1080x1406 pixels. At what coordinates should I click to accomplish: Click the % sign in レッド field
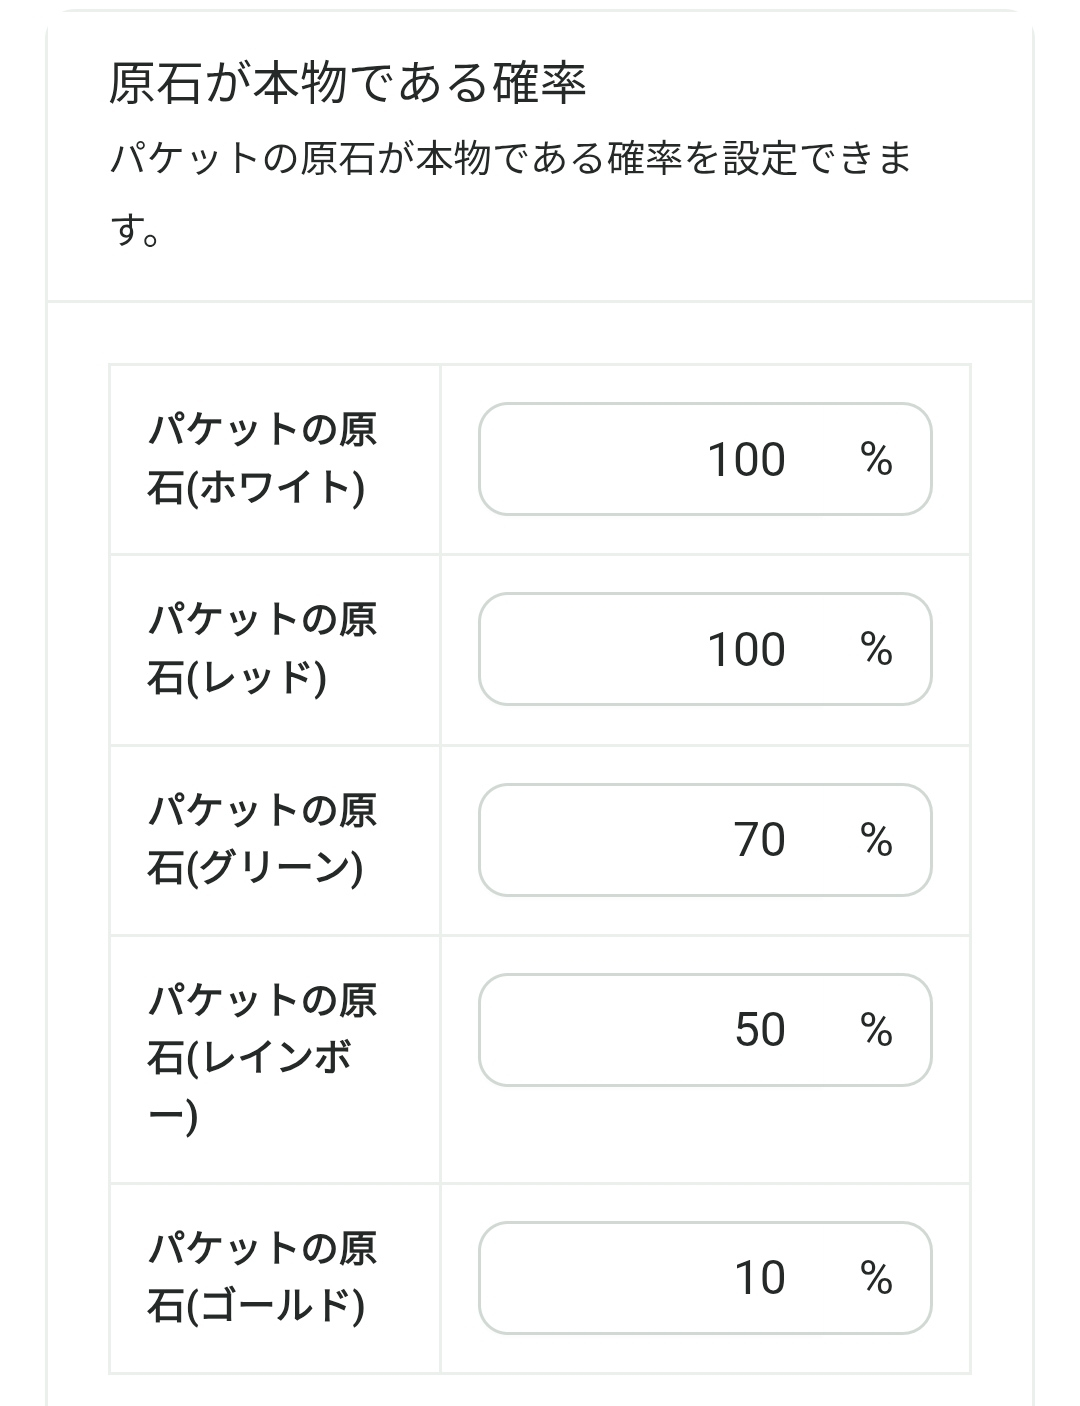pos(876,650)
